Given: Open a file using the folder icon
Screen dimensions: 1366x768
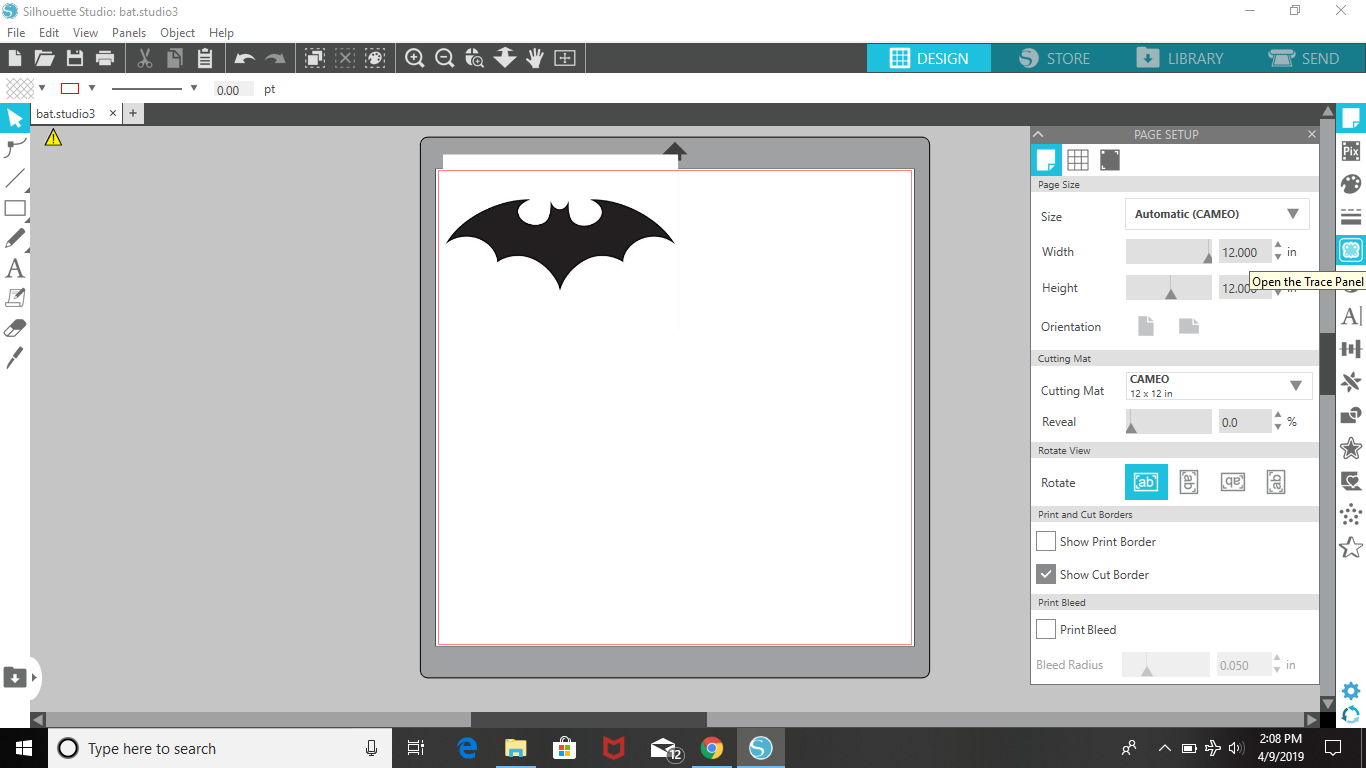Looking at the screenshot, I should (44, 58).
